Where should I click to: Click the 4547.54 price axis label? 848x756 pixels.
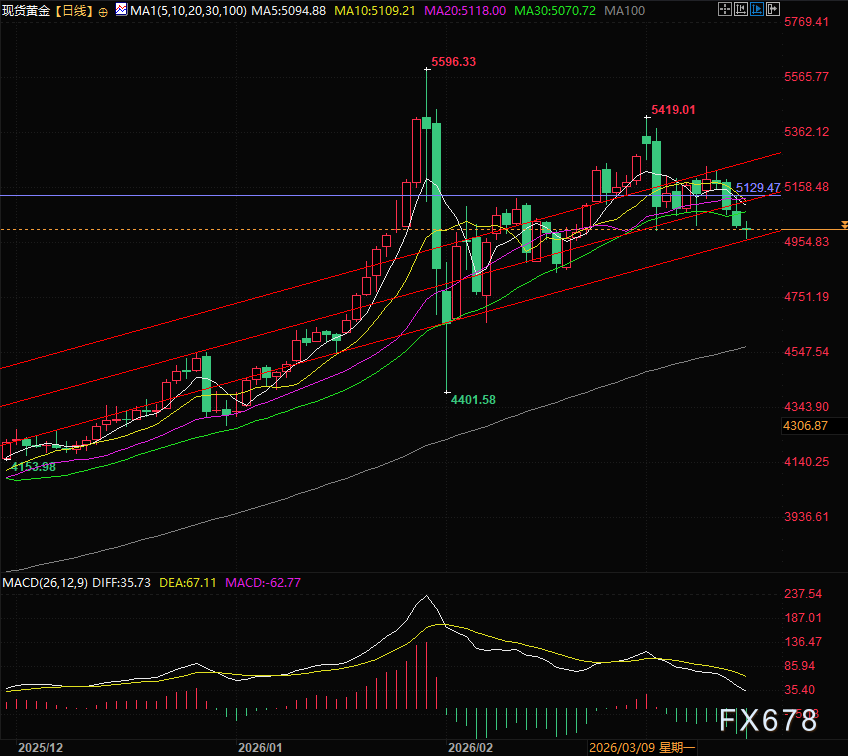[x=806, y=352]
